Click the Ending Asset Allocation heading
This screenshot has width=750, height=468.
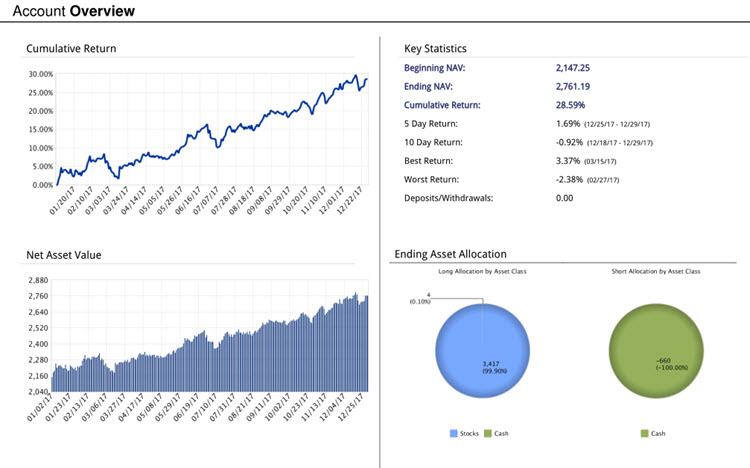coord(450,254)
